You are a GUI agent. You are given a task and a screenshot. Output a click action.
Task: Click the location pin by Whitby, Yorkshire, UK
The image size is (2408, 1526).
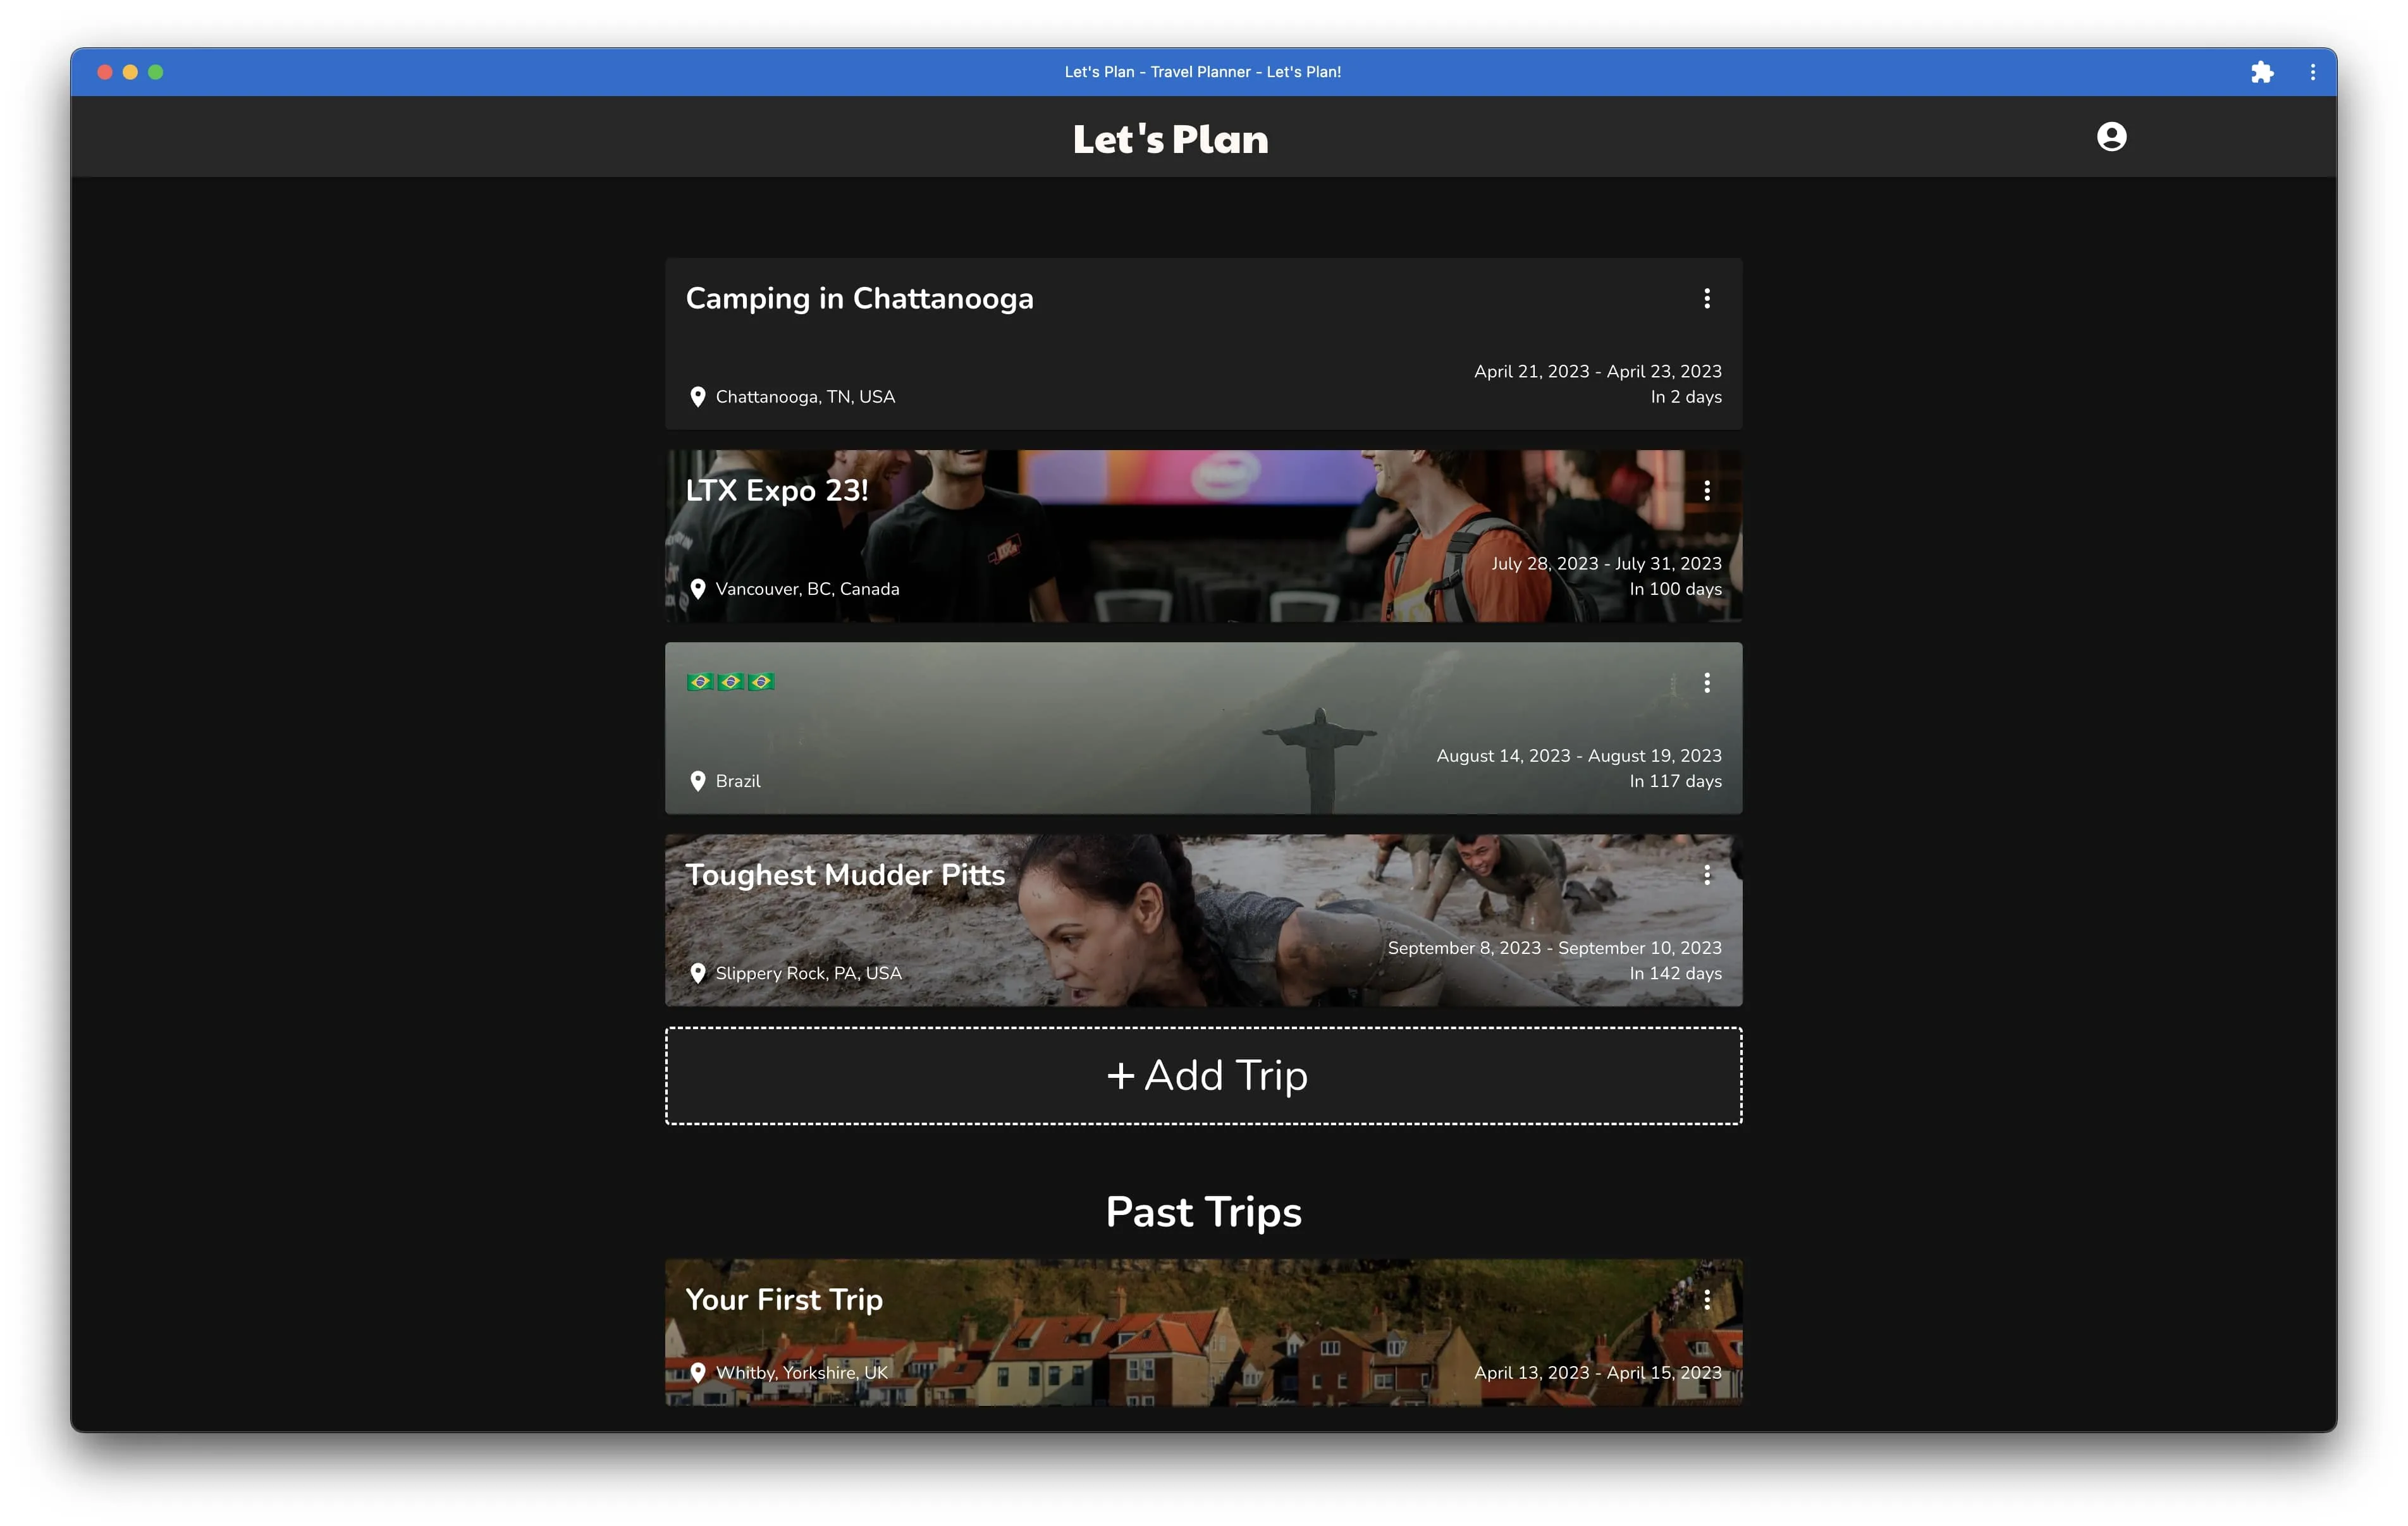[x=698, y=1372]
